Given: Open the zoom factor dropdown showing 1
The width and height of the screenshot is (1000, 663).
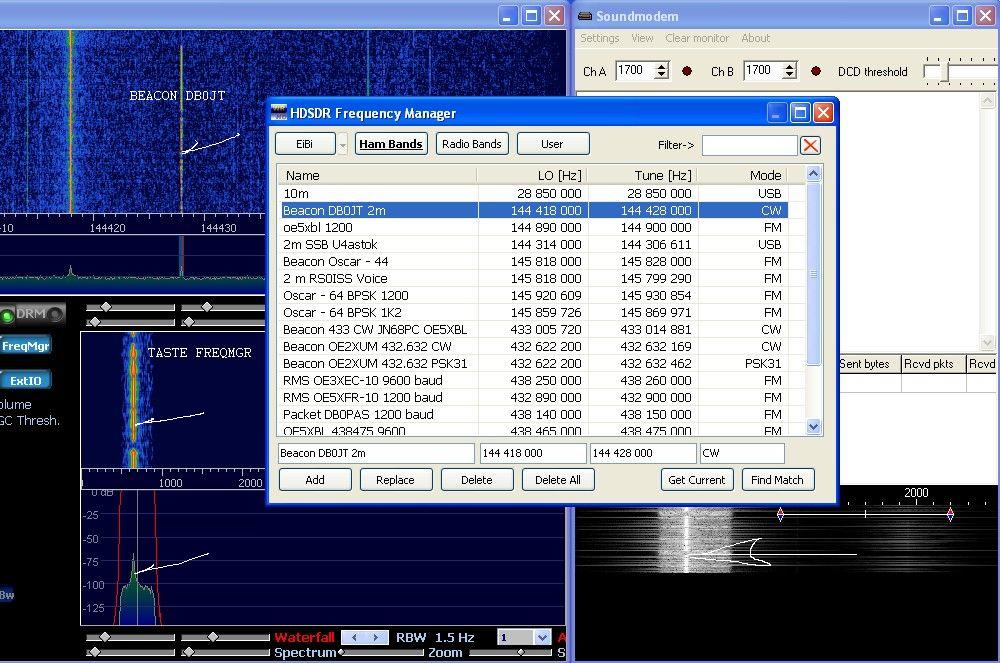Looking at the screenshot, I should pyautogui.click(x=541, y=637).
